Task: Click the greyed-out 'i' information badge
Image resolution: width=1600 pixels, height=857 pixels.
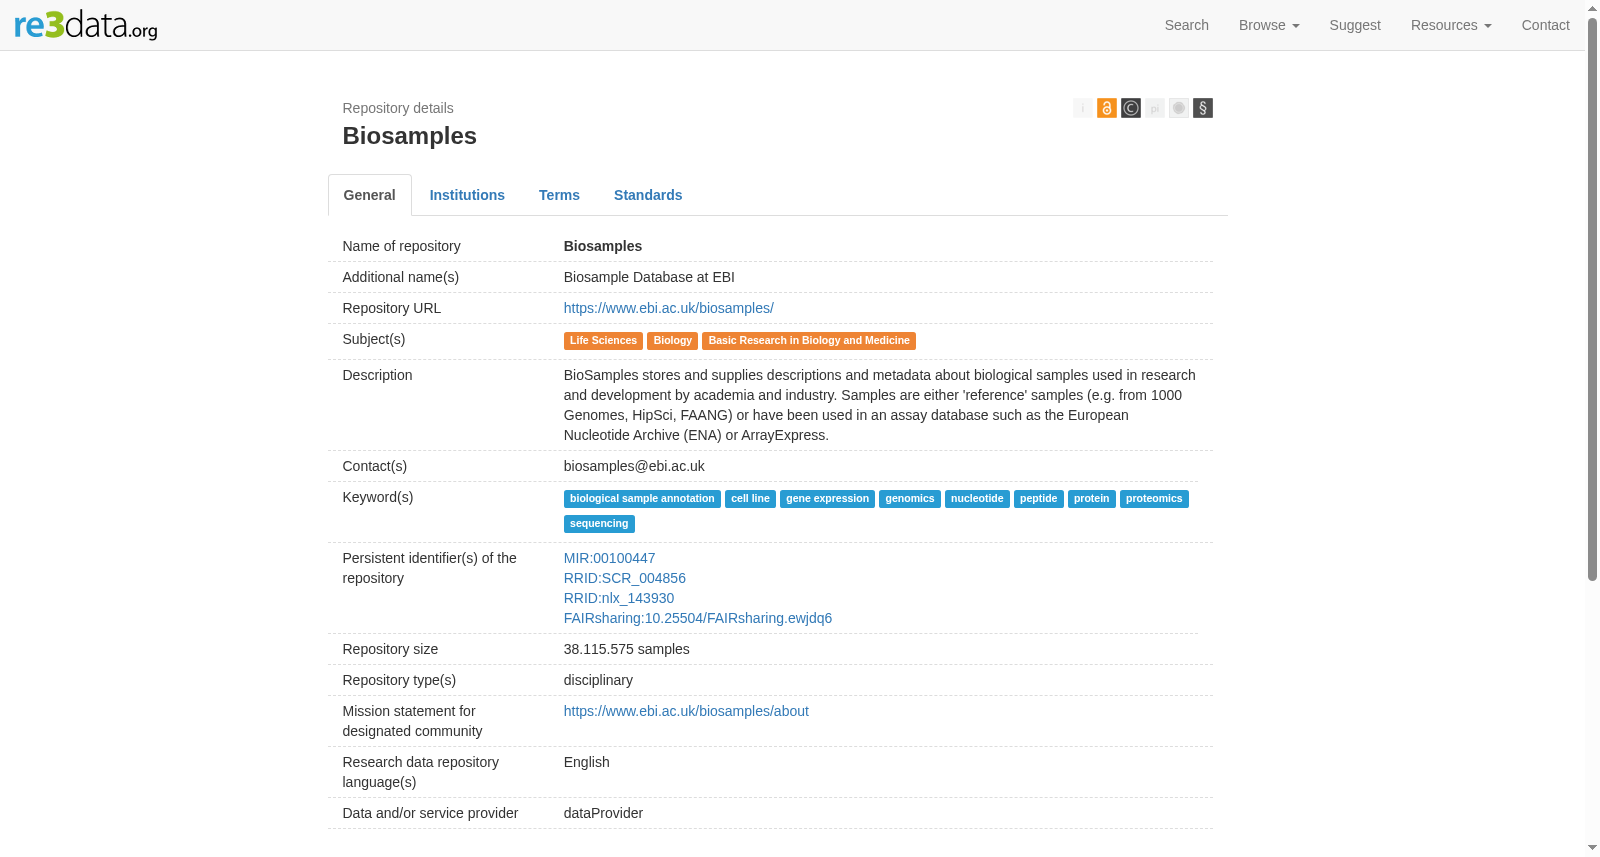Action: tap(1083, 108)
